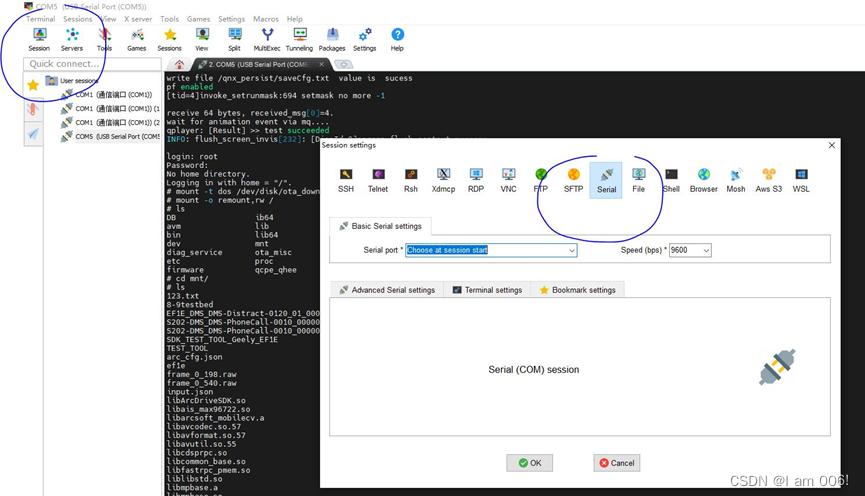Select WSL session type
The width and height of the screenshot is (865, 496).
click(x=802, y=180)
